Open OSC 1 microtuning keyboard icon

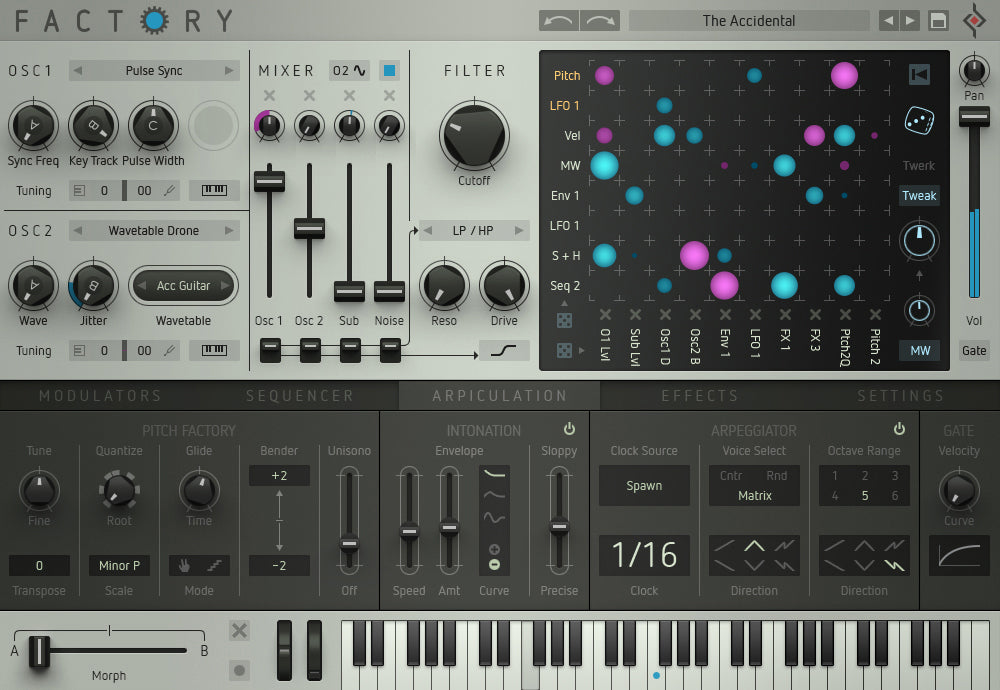pyautogui.click(x=214, y=190)
